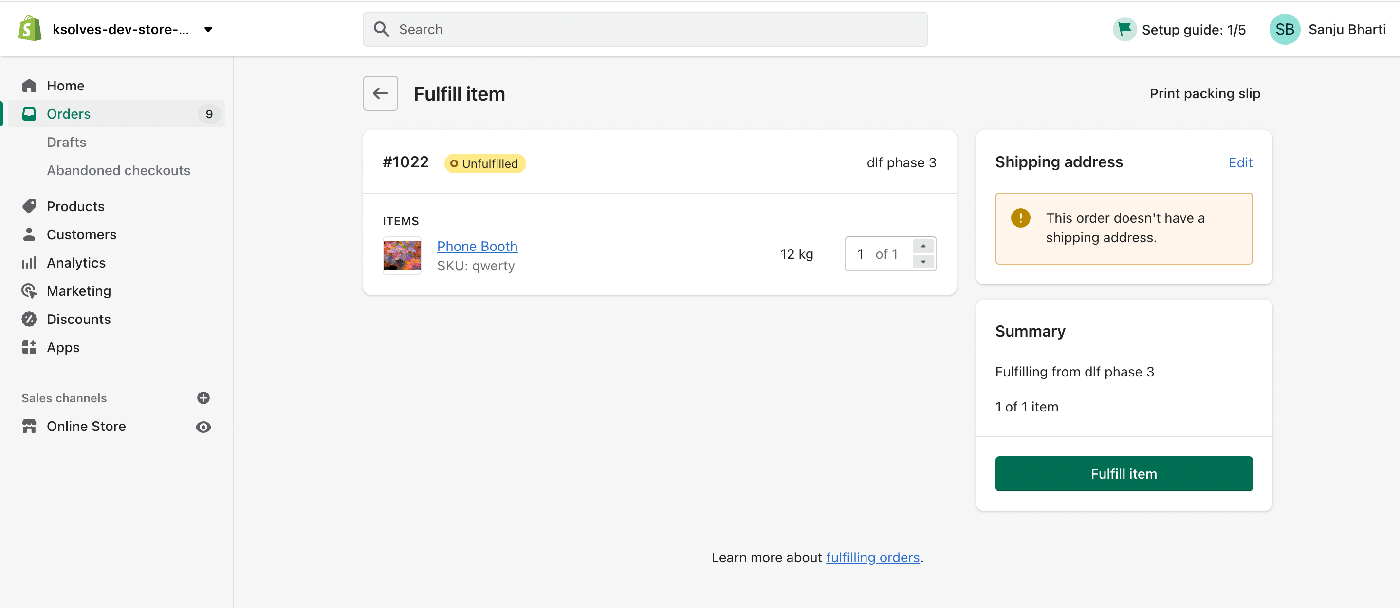1400x608 pixels.
Task: Click the setup guide flag icon
Action: (1125, 29)
